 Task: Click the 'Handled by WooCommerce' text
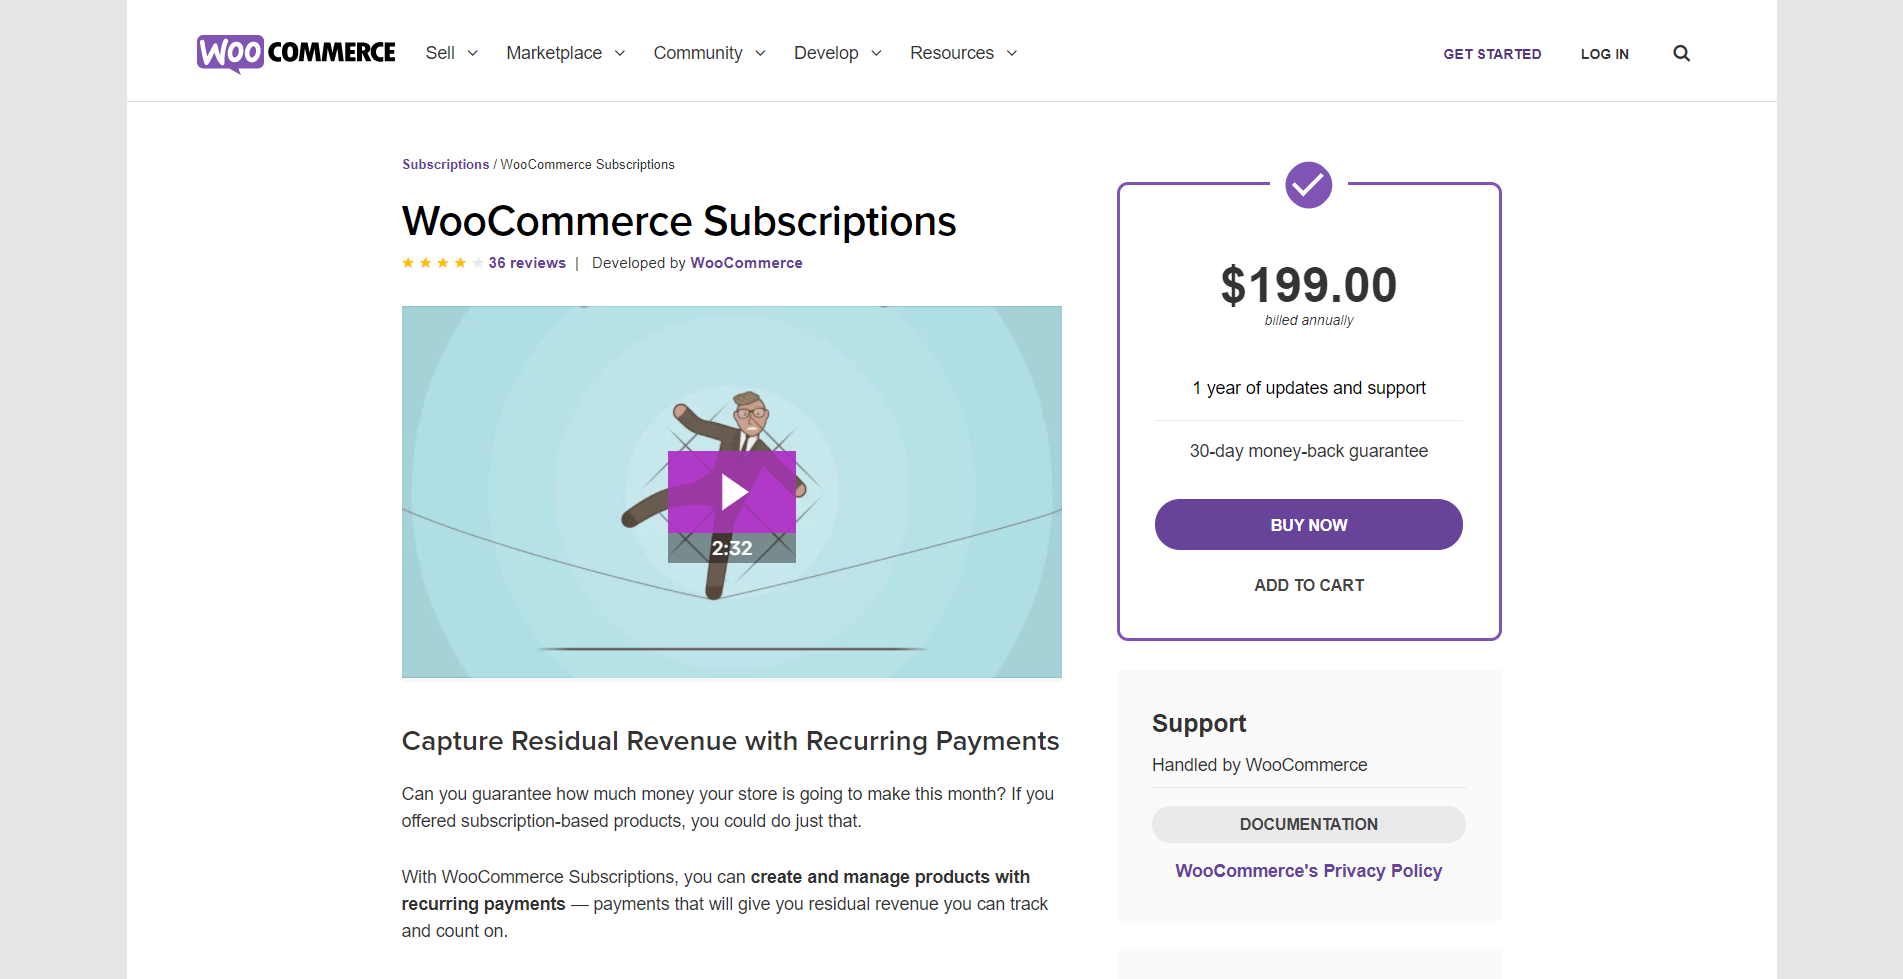(1259, 765)
